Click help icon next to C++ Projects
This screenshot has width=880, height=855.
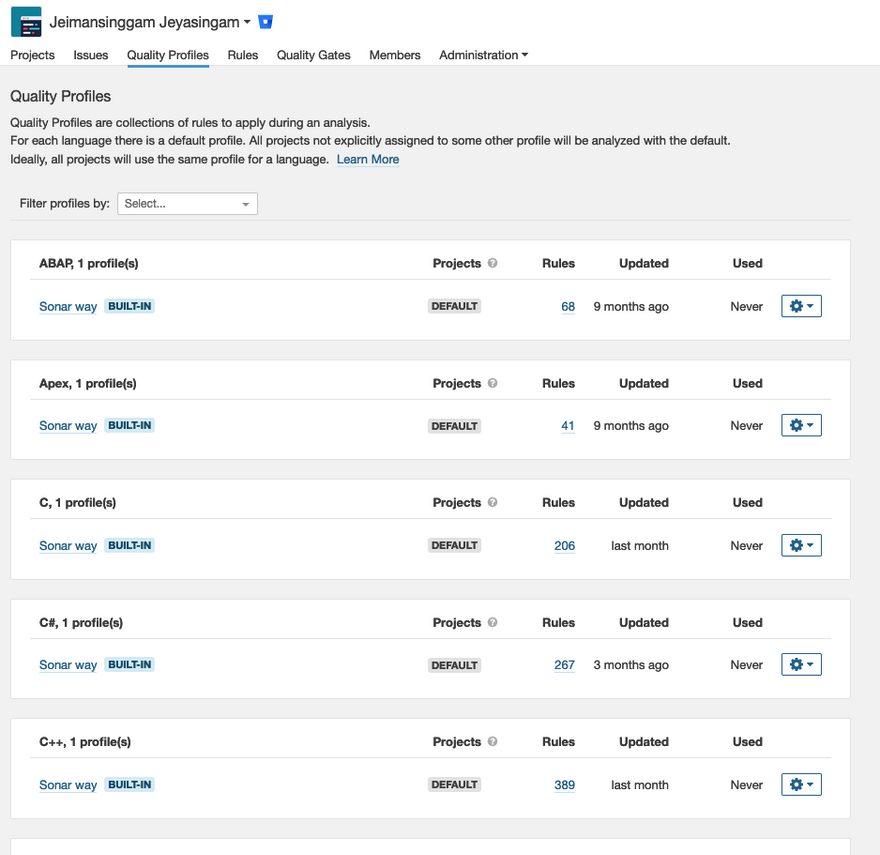point(492,742)
